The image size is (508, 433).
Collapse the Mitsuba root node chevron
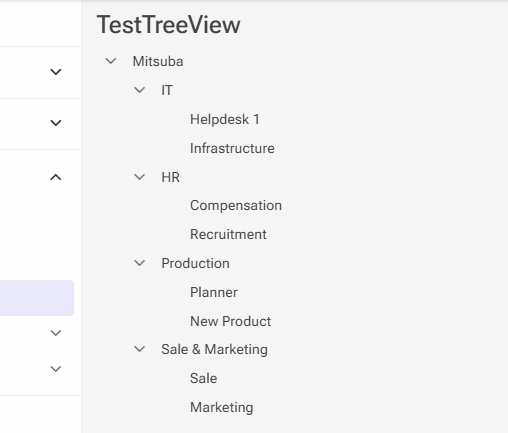coord(111,61)
